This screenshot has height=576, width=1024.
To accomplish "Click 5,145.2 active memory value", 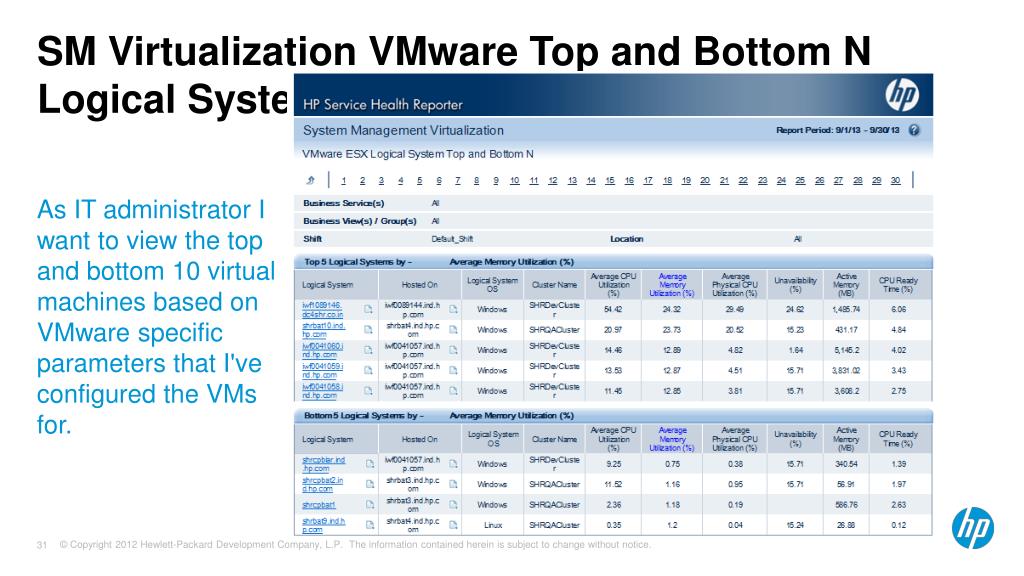I will tap(846, 350).
